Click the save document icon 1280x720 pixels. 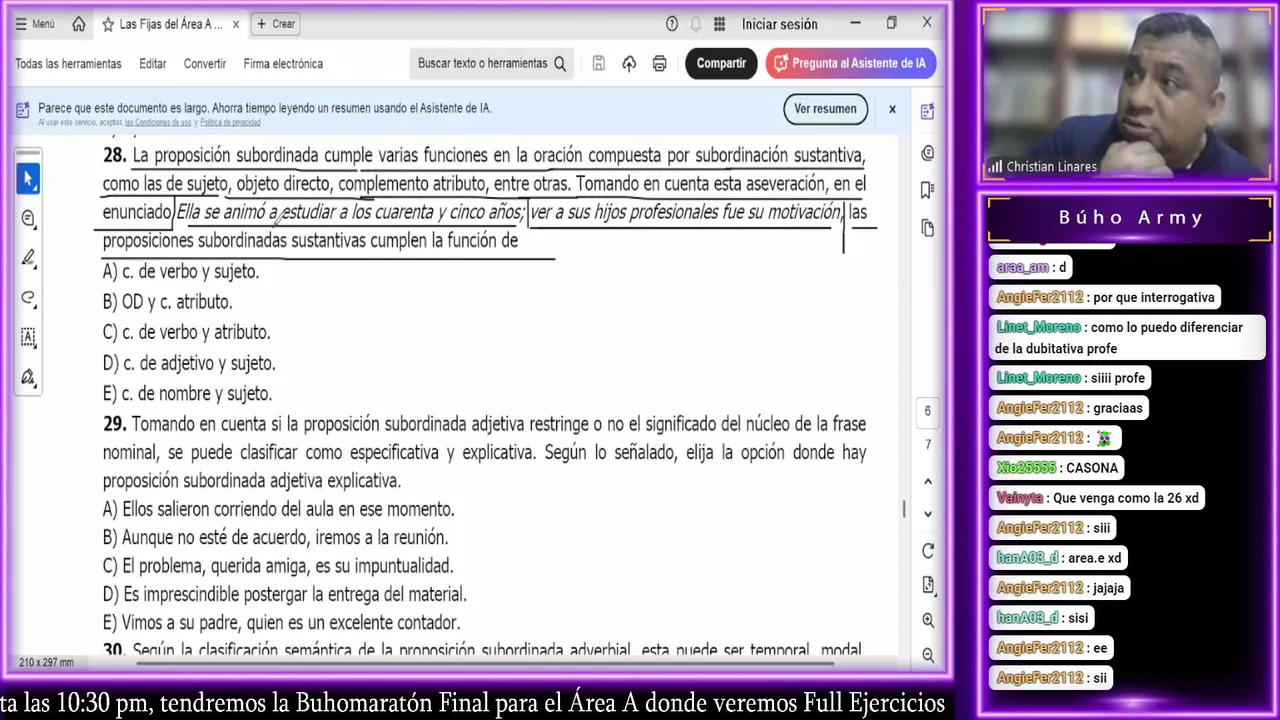[598, 63]
